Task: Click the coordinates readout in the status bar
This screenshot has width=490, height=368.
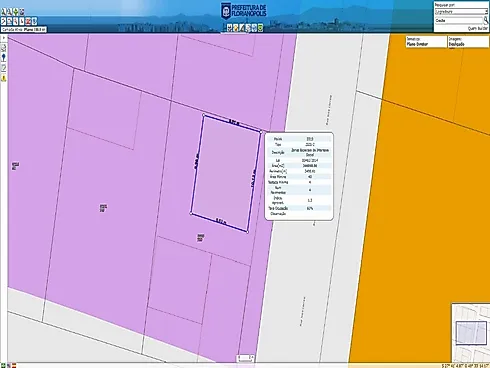Action: click(465, 365)
